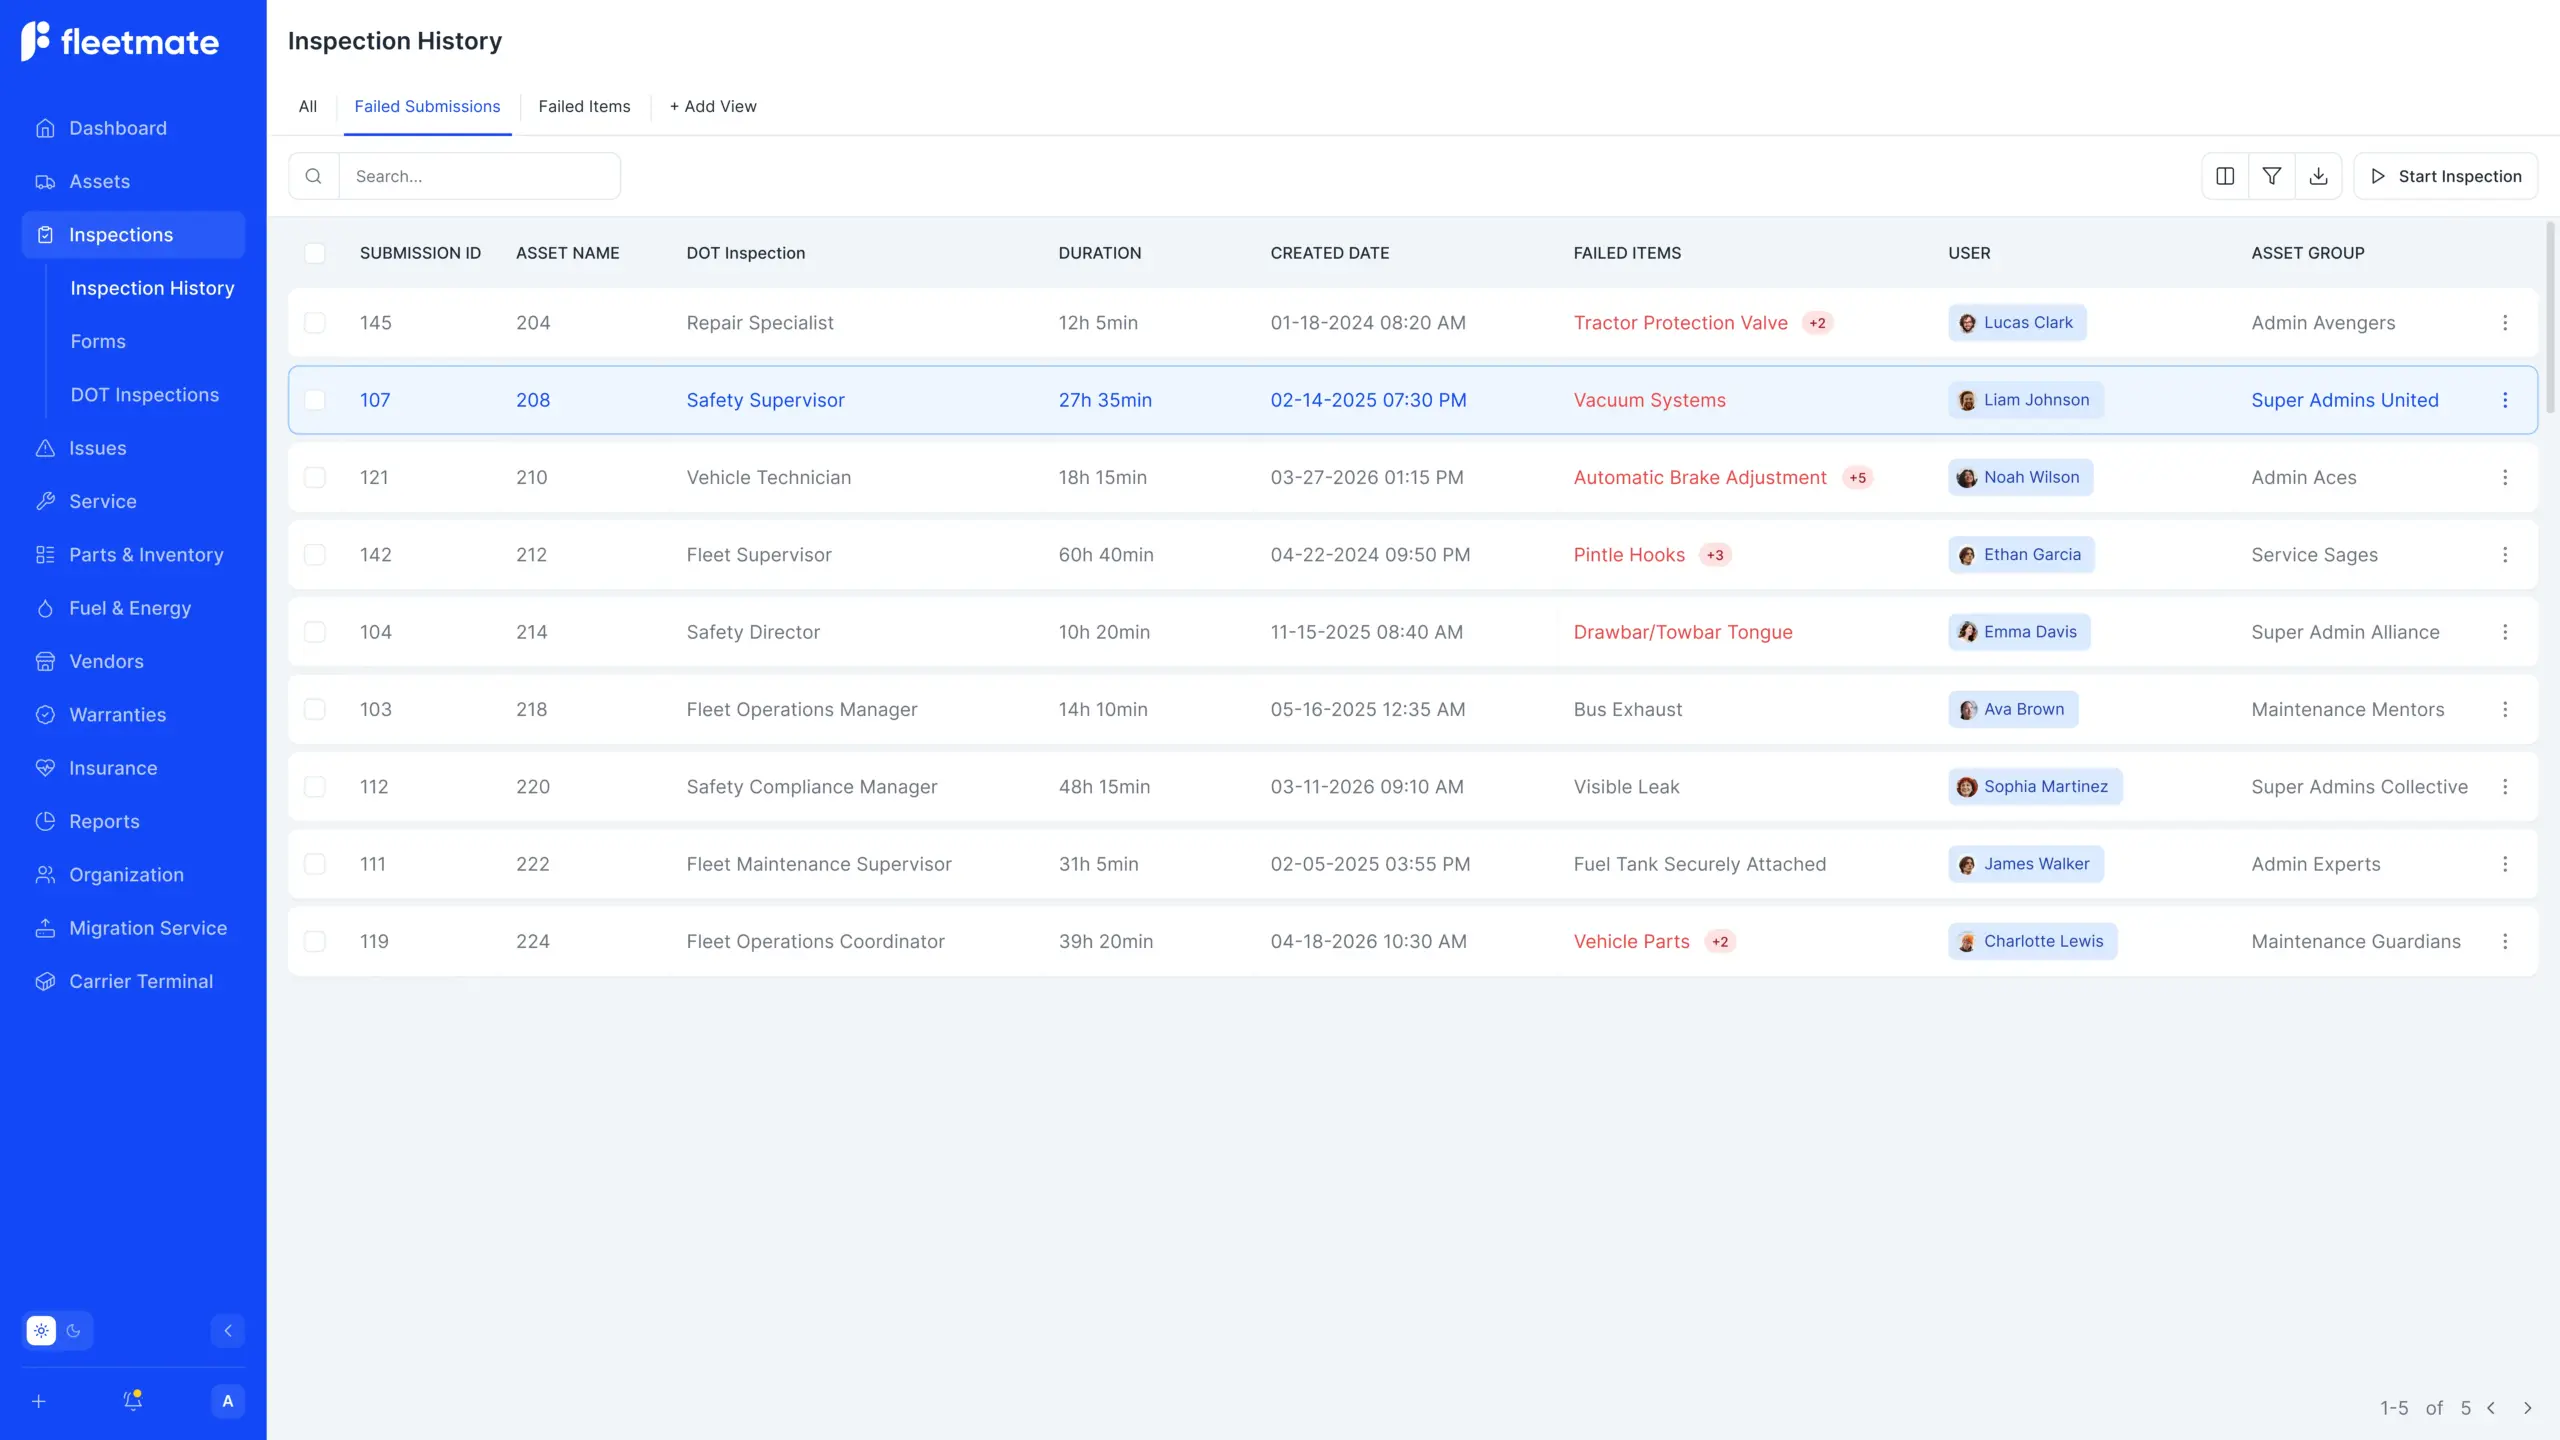Screen dimensions: 2560x1440
Task: Click the Start Inspection button
Action: (2445, 176)
